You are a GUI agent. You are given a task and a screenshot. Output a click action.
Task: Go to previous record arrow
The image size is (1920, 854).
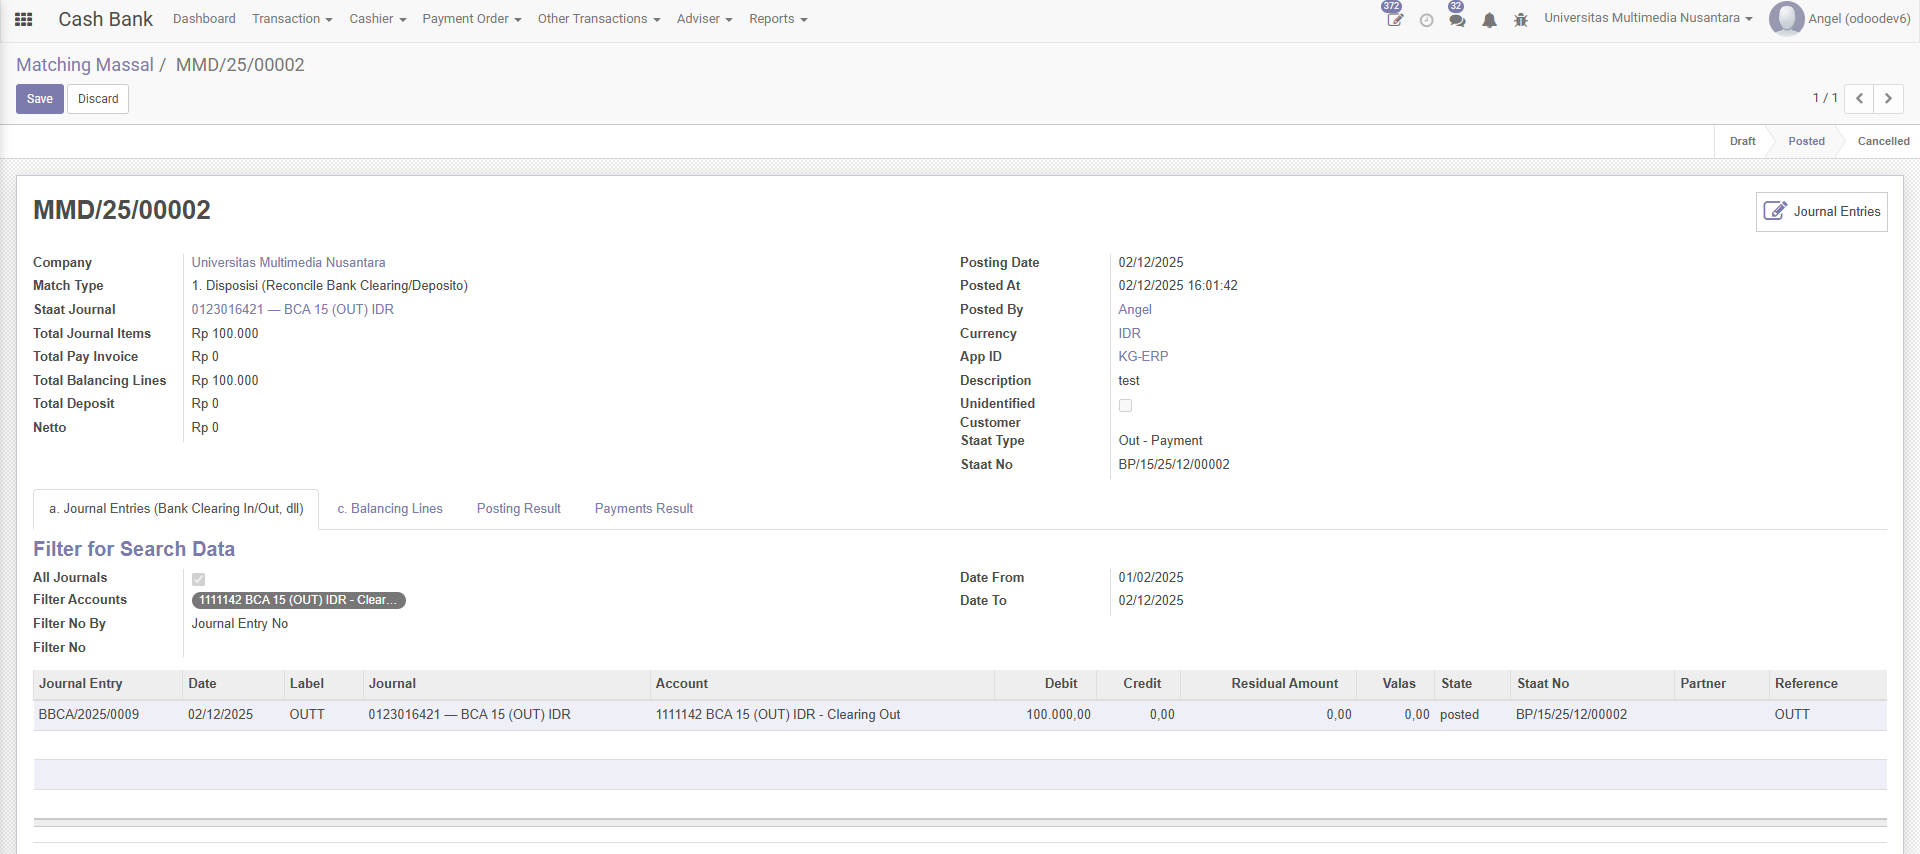click(x=1859, y=98)
